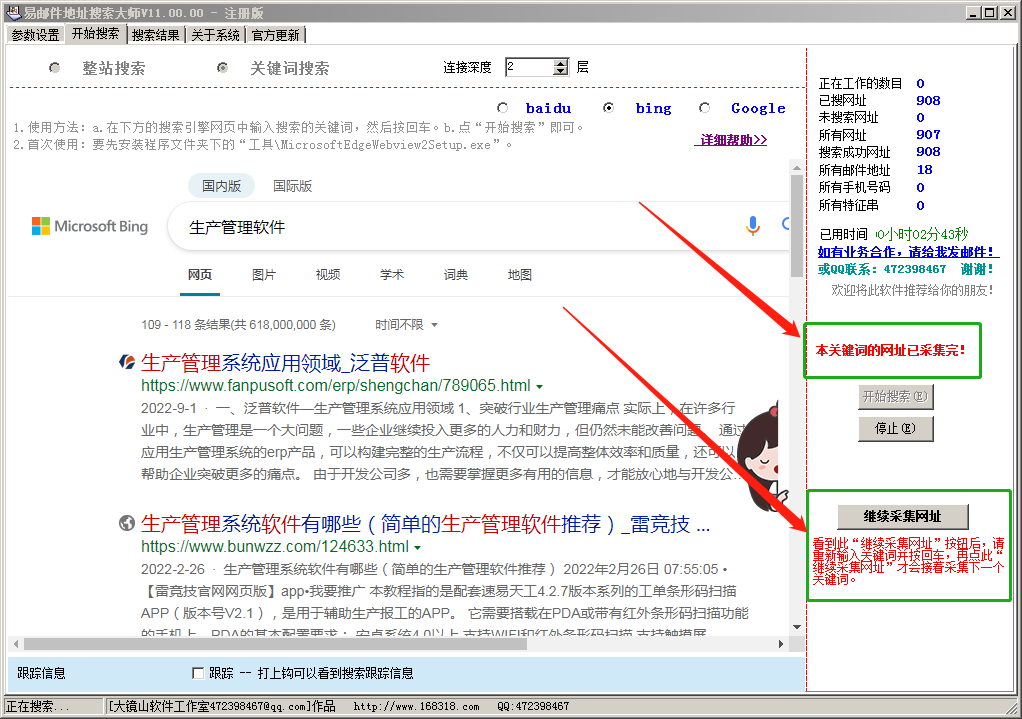Click the 正在搜索... status bar text

click(x=36, y=706)
